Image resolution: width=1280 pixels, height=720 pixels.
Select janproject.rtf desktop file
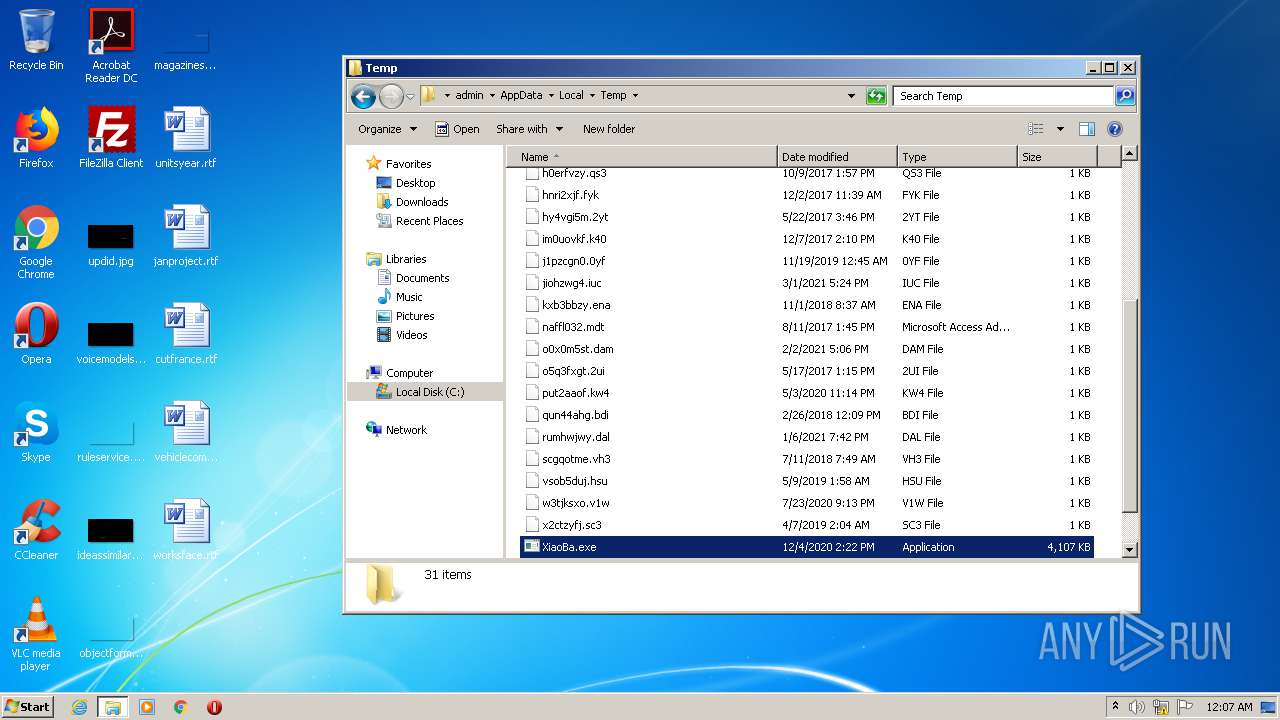click(186, 236)
